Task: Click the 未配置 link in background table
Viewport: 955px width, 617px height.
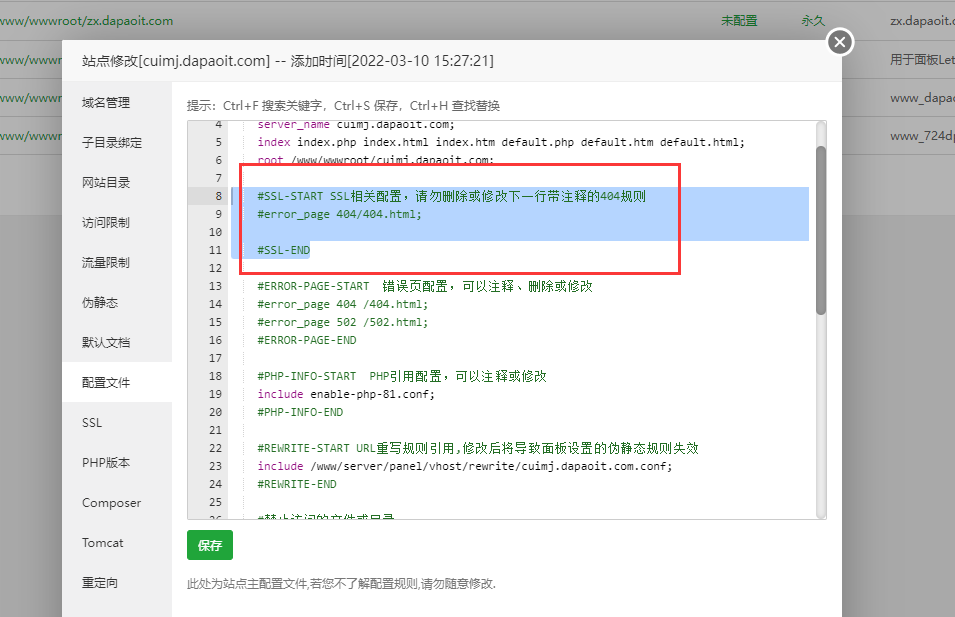Action: point(739,21)
